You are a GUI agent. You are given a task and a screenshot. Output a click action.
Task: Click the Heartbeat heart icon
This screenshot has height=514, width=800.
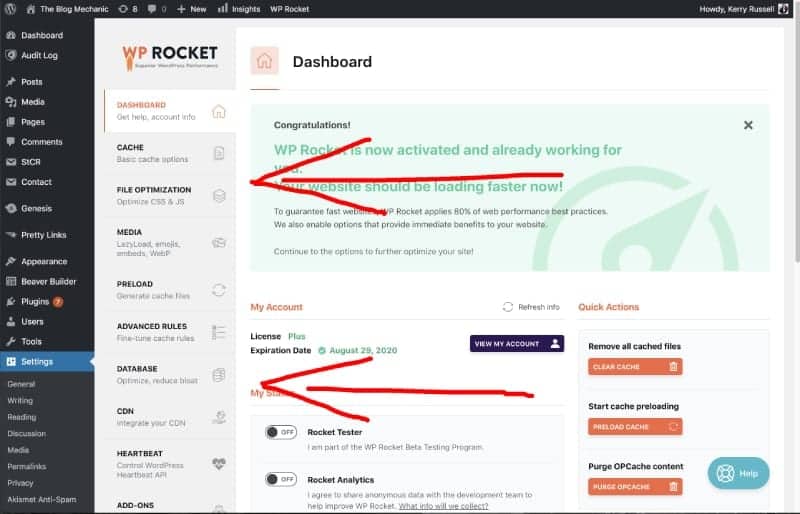click(x=219, y=464)
